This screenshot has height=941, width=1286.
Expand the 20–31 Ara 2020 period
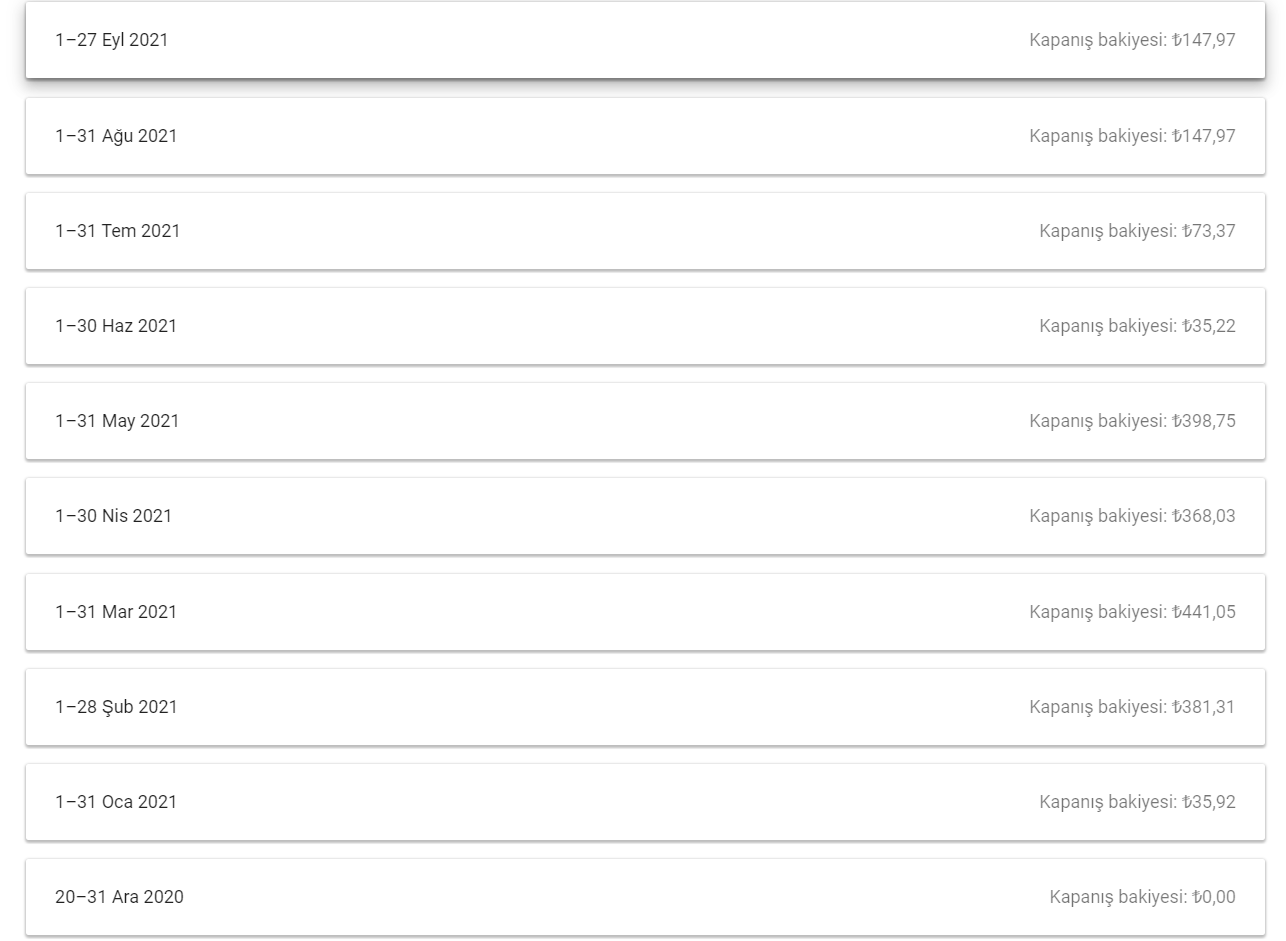pyautogui.click(x=645, y=897)
